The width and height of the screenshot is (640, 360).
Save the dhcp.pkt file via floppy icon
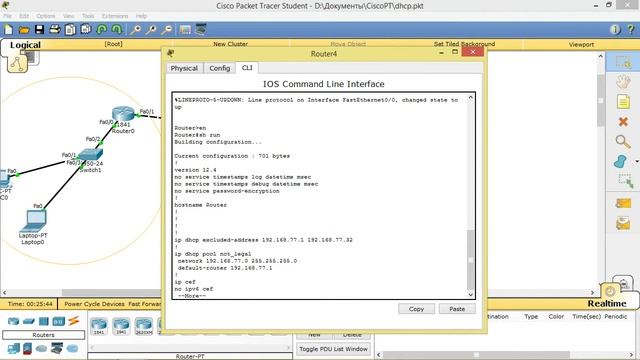pos(39,30)
